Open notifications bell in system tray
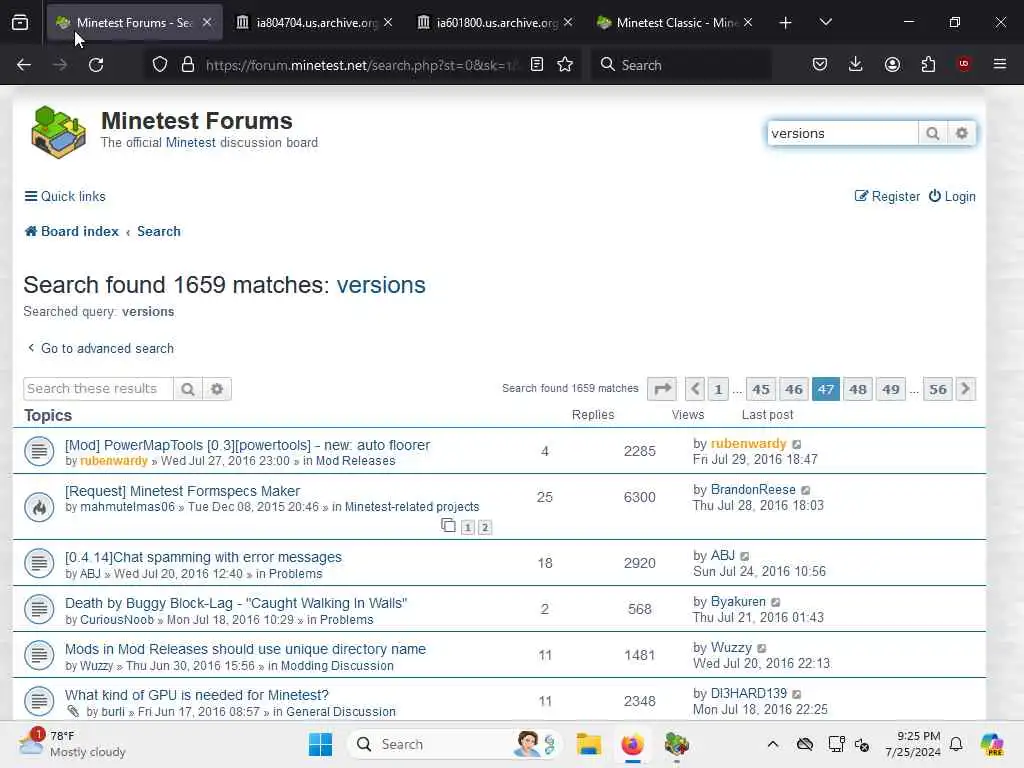This screenshot has width=1024, height=768. pyautogui.click(x=956, y=744)
